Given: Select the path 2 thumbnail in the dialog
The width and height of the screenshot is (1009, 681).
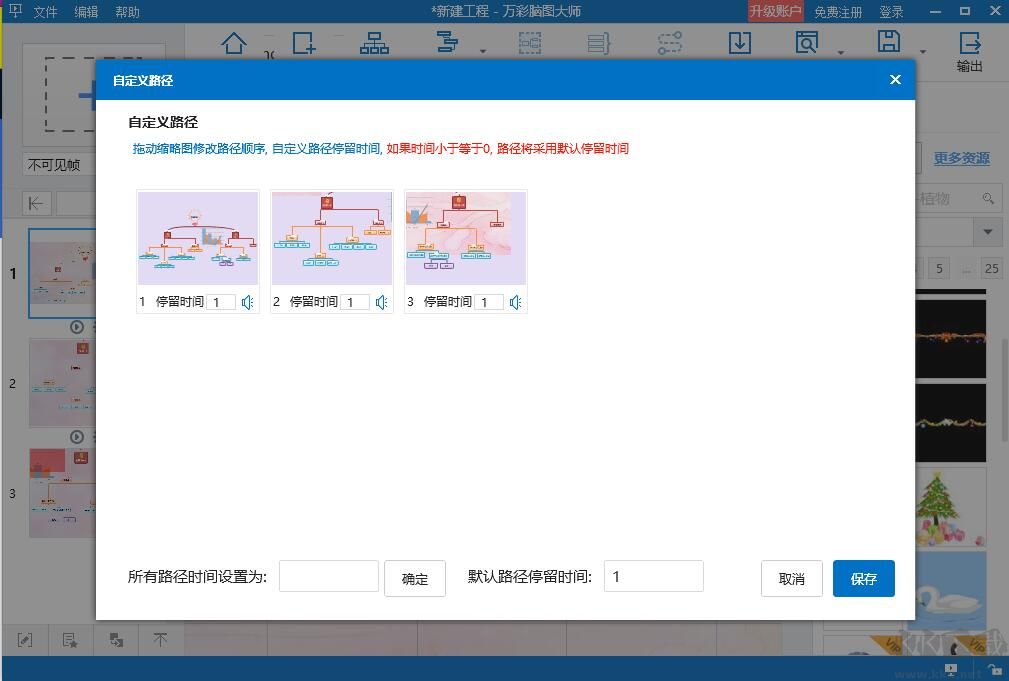Looking at the screenshot, I should coord(331,237).
